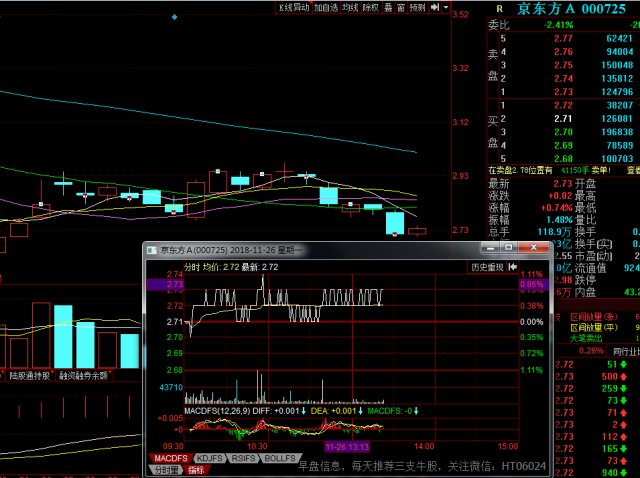Image resolution: width=640 pixels, height=478 pixels.
Task: Click the 11-26 13:13 time marker
Action: coord(347,446)
